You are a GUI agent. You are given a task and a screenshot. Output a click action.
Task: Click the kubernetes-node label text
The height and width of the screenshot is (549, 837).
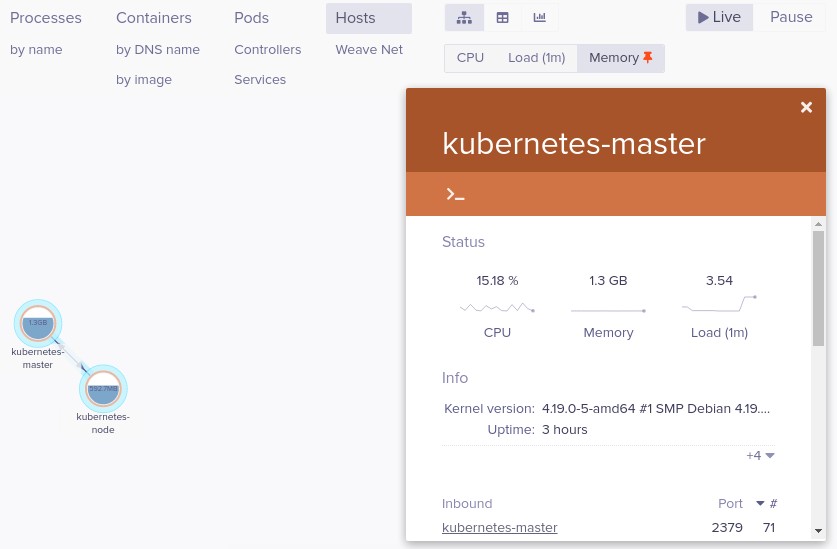(x=103, y=423)
